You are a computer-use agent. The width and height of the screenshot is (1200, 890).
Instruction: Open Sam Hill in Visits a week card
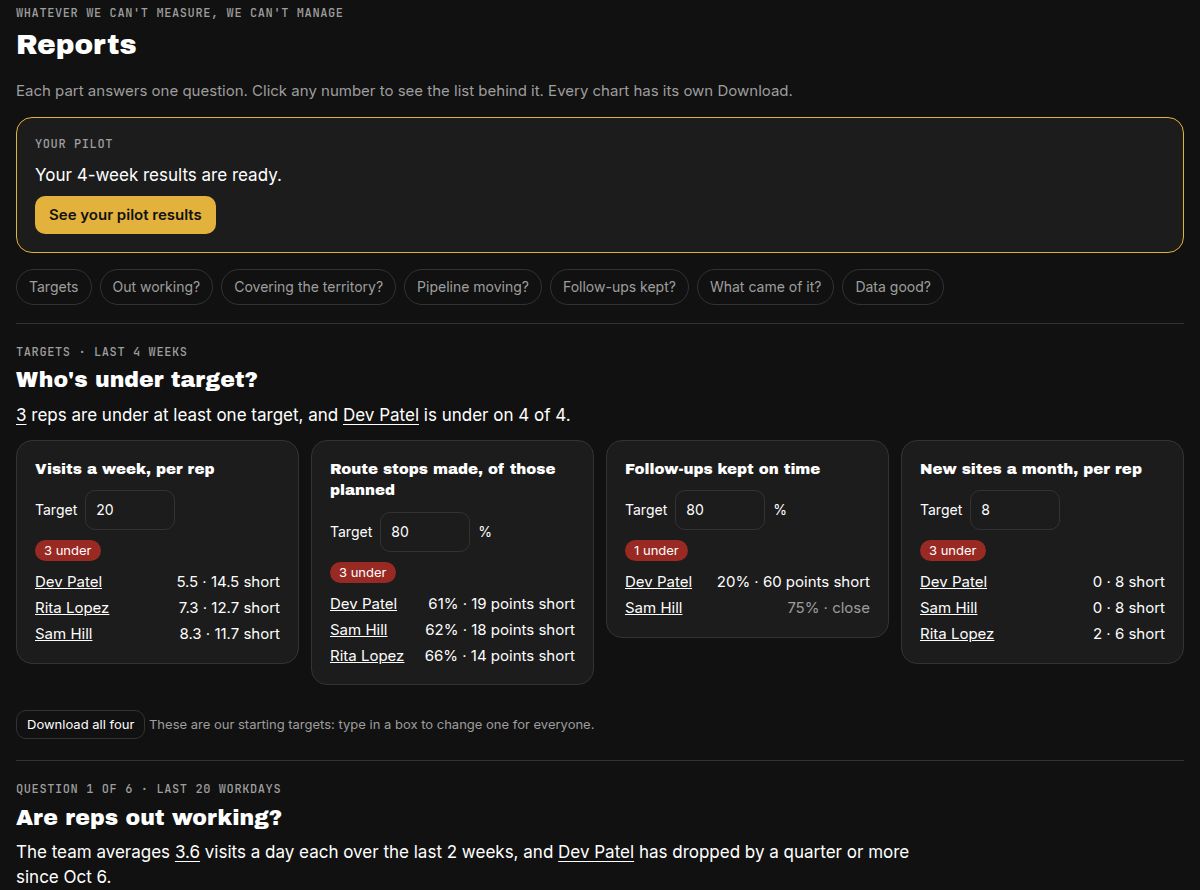point(64,634)
